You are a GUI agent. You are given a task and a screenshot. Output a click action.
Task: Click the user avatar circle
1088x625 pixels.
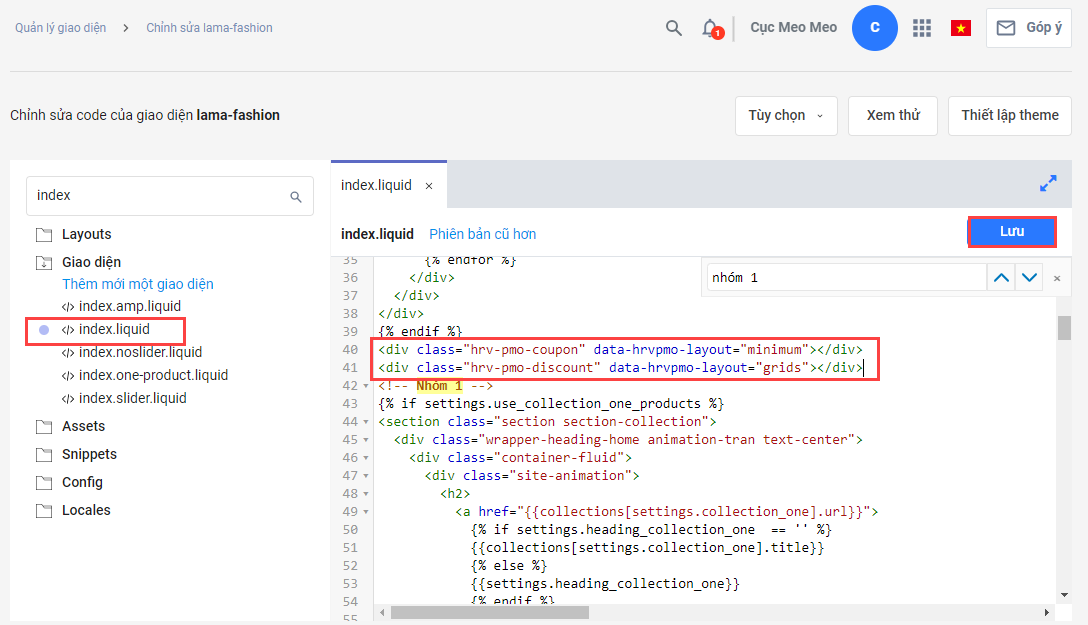click(875, 28)
